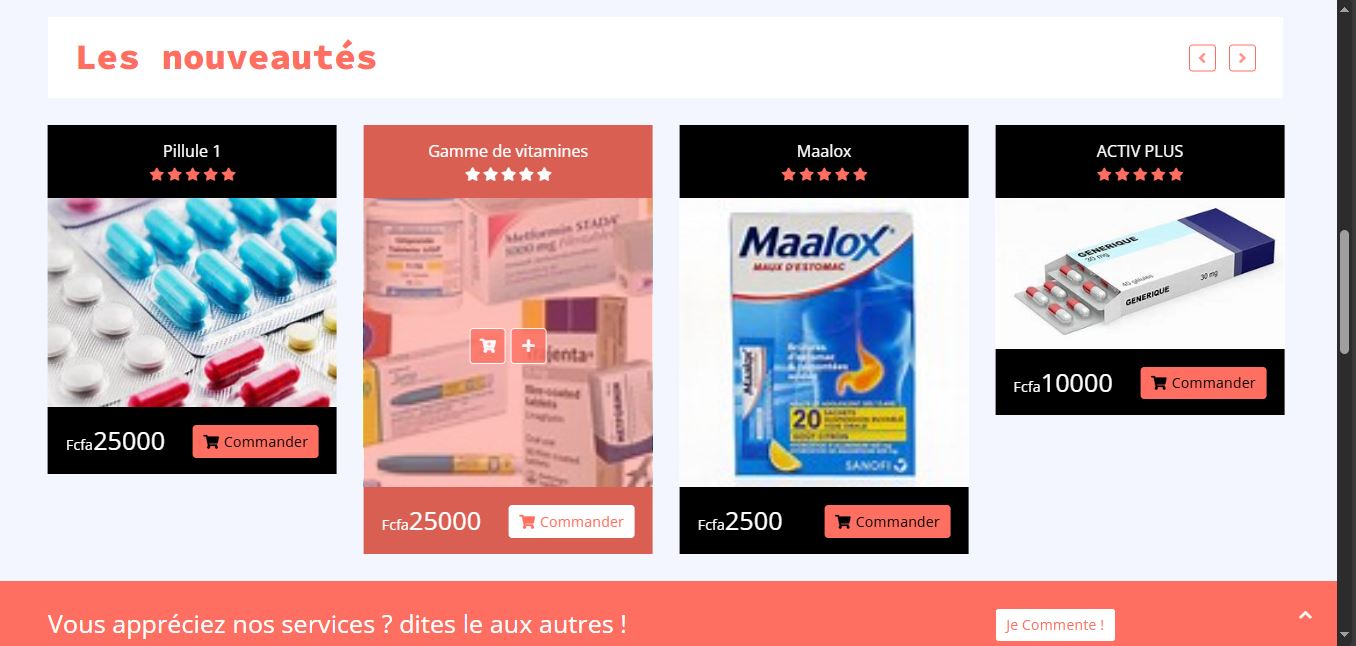Image resolution: width=1356 pixels, height=646 pixels.
Task: Open the Pillule 1 product title
Action: (192, 151)
